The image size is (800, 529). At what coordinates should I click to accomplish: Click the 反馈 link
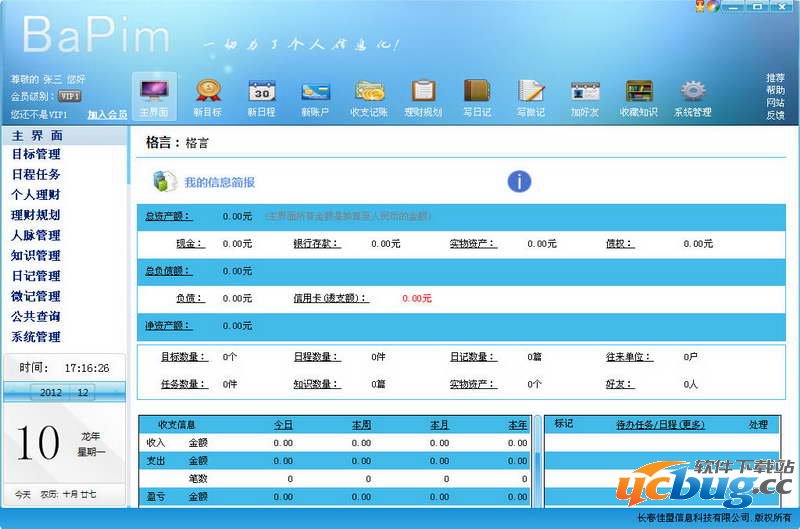click(x=775, y=115)
